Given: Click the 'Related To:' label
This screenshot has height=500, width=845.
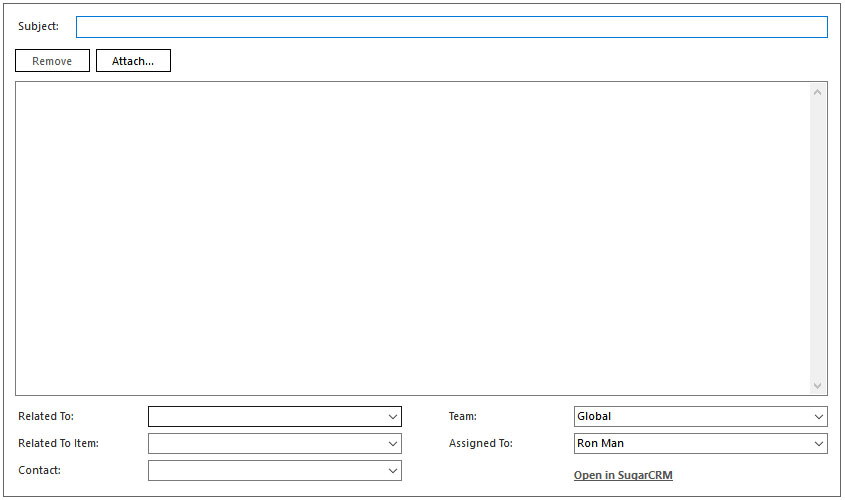Looking at the screenshot, I should pos(46,416).
